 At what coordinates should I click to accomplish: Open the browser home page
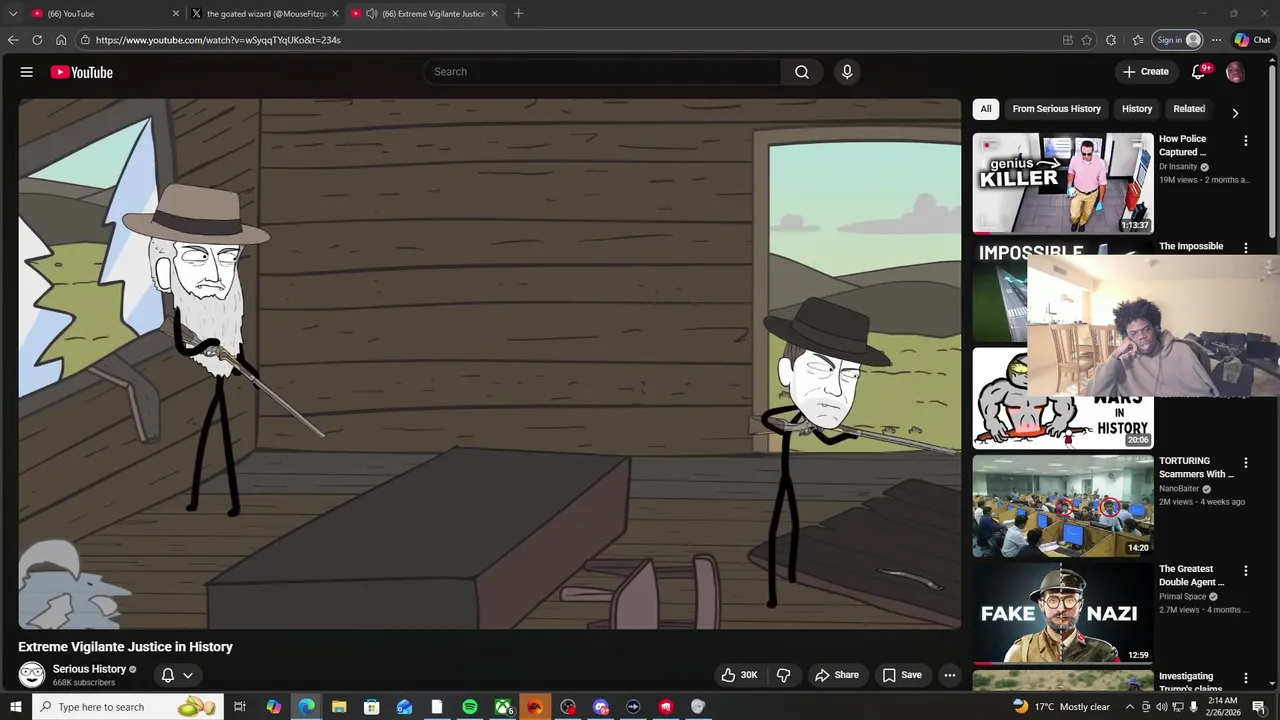61,40
